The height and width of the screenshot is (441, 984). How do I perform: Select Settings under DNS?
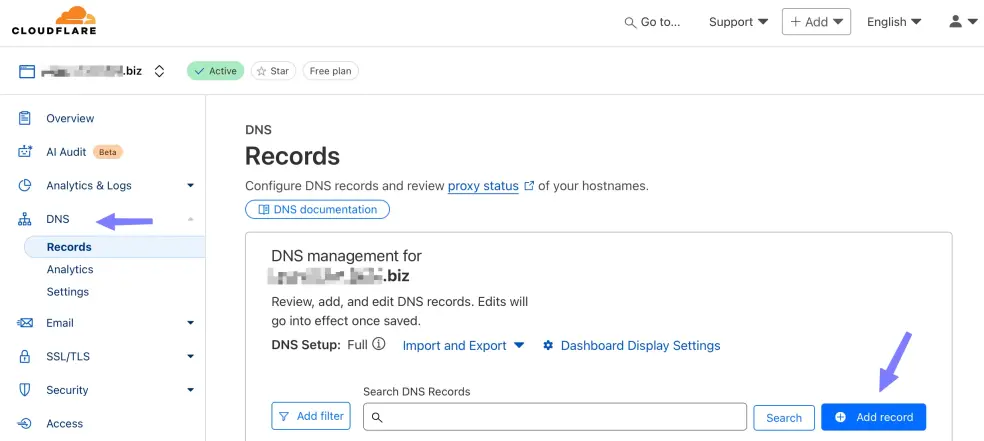68,292
